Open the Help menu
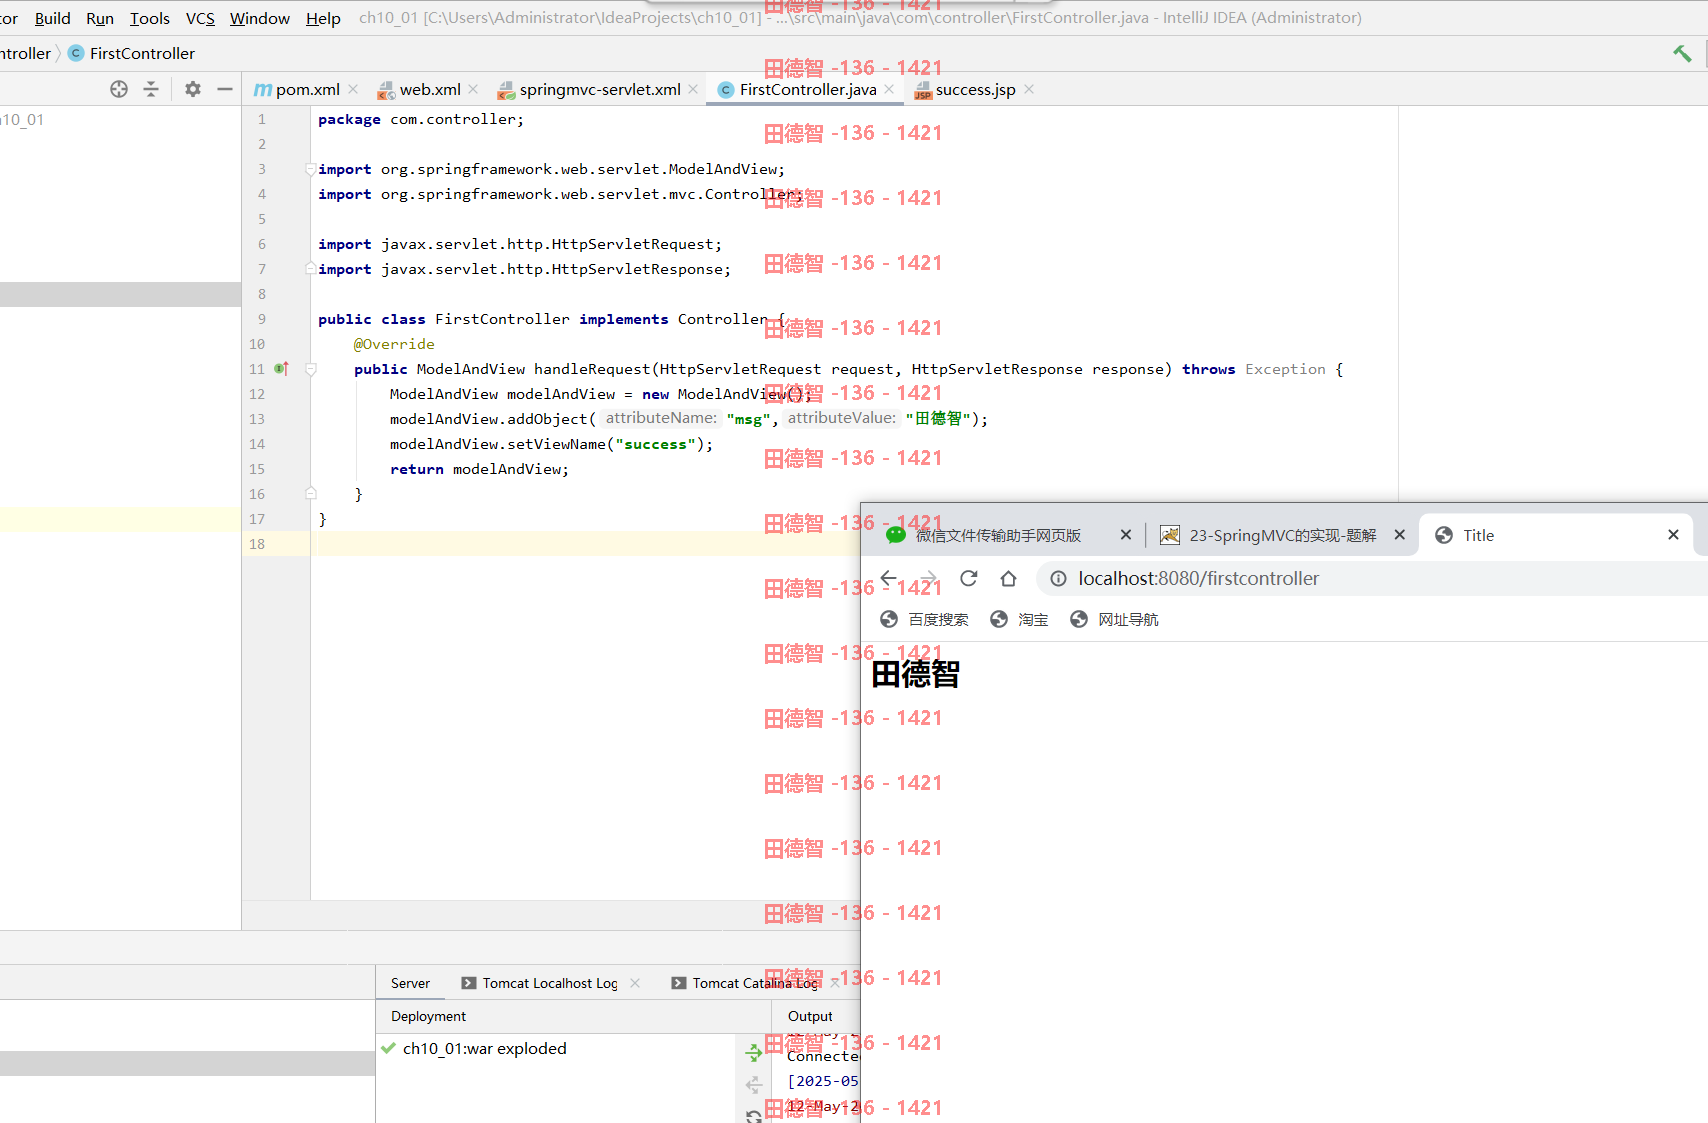Image resolution: width=1708 pixels, height=1123 pixels. (323, 18)
